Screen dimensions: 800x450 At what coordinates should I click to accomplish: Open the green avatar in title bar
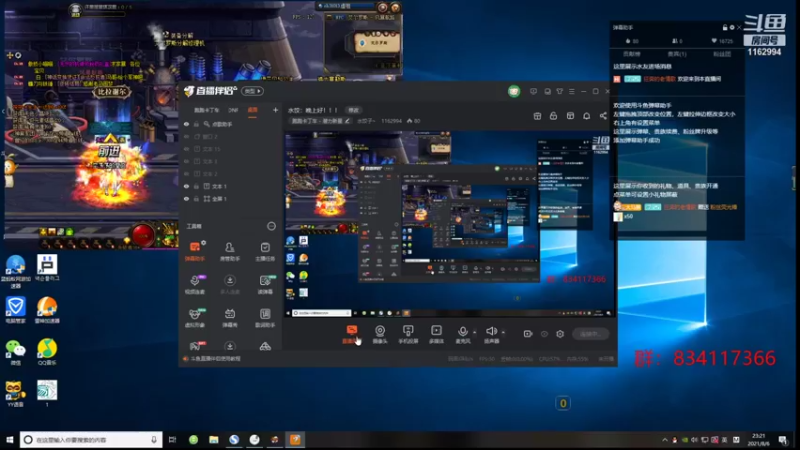tap(514, 91)
